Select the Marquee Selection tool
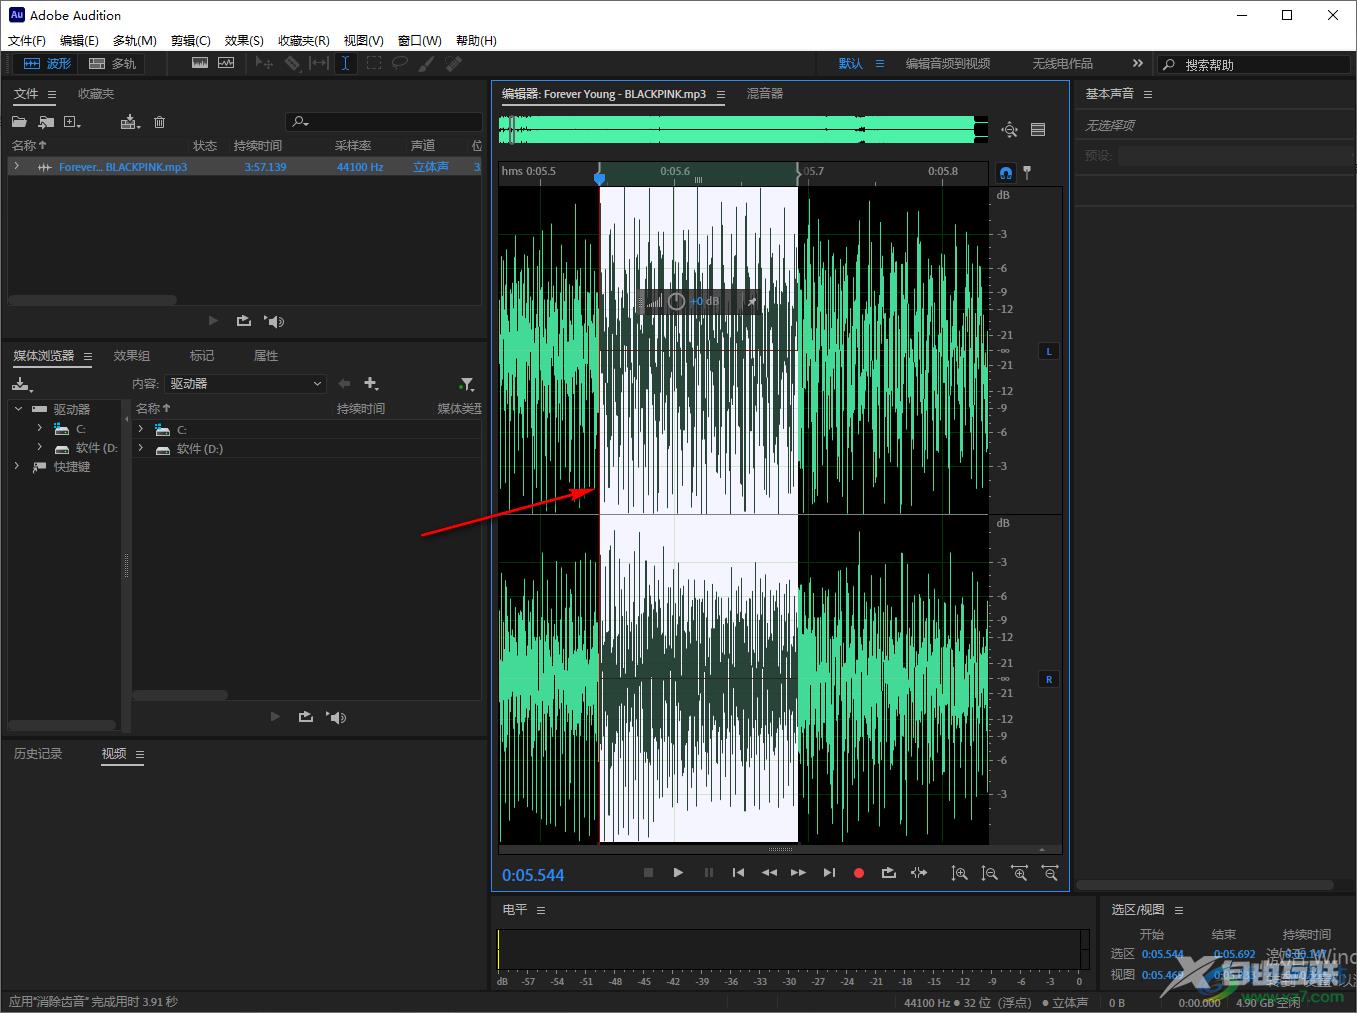The height and width of the screenshot is (1013, 1357). coord(373,63)
